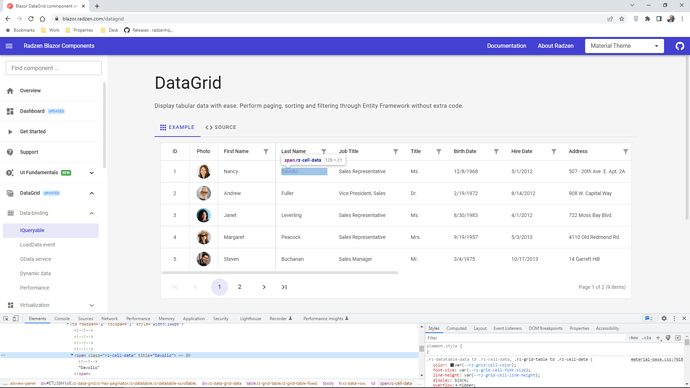690x388 pixels.
Task: Open the About Radzen link
Action: (x=555, y=46)
